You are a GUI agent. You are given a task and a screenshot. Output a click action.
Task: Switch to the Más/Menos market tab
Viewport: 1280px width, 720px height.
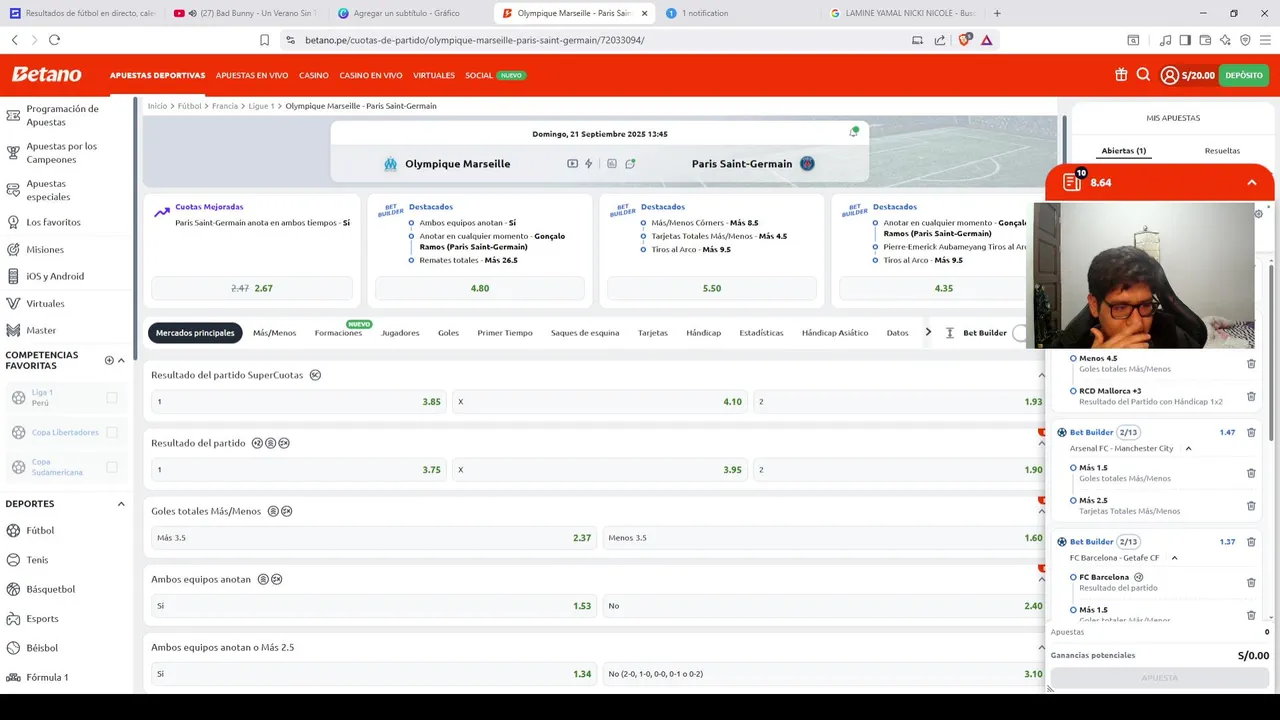coord(274,333)
